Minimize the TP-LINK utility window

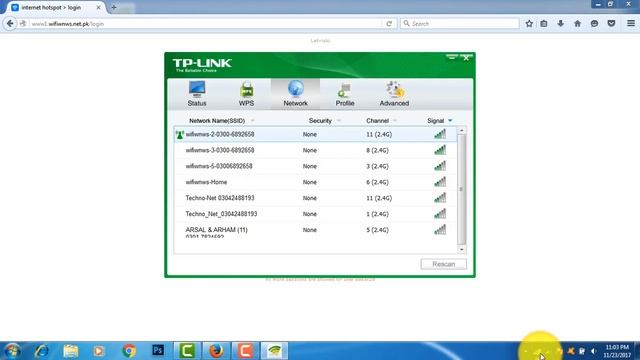click(x=452, y=58)
